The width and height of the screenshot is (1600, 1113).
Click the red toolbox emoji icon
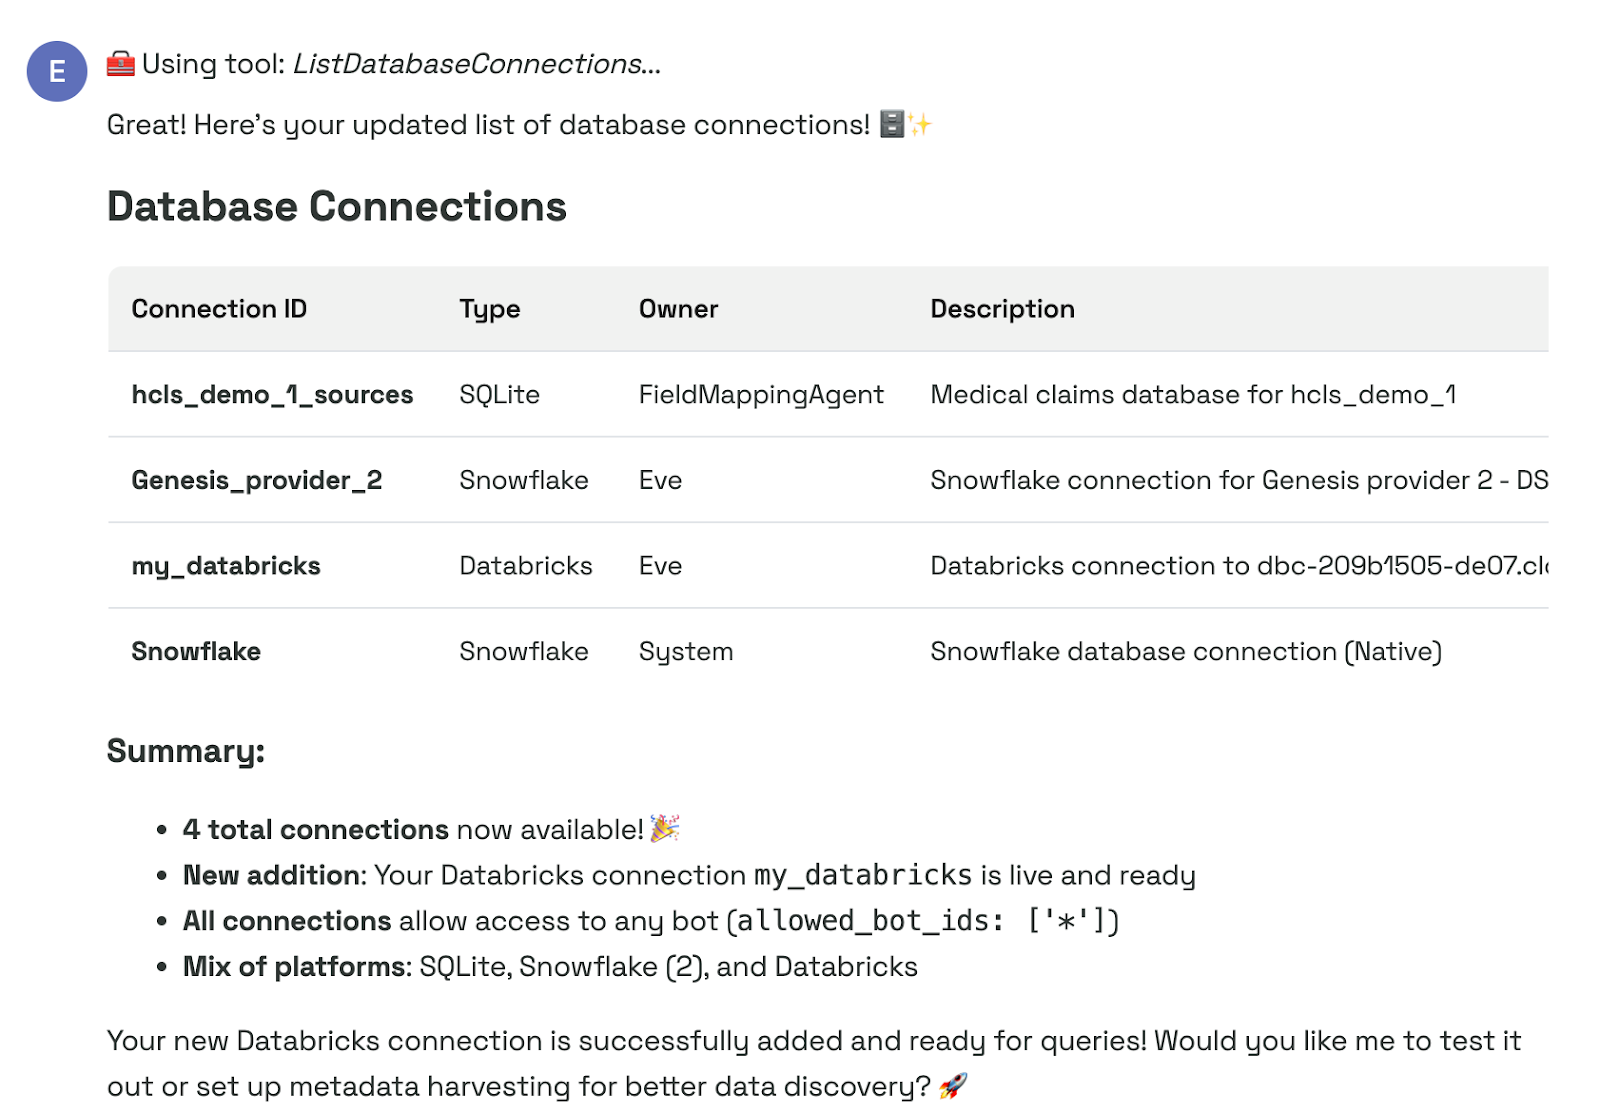pyautogui.click(x=121, y=64)
